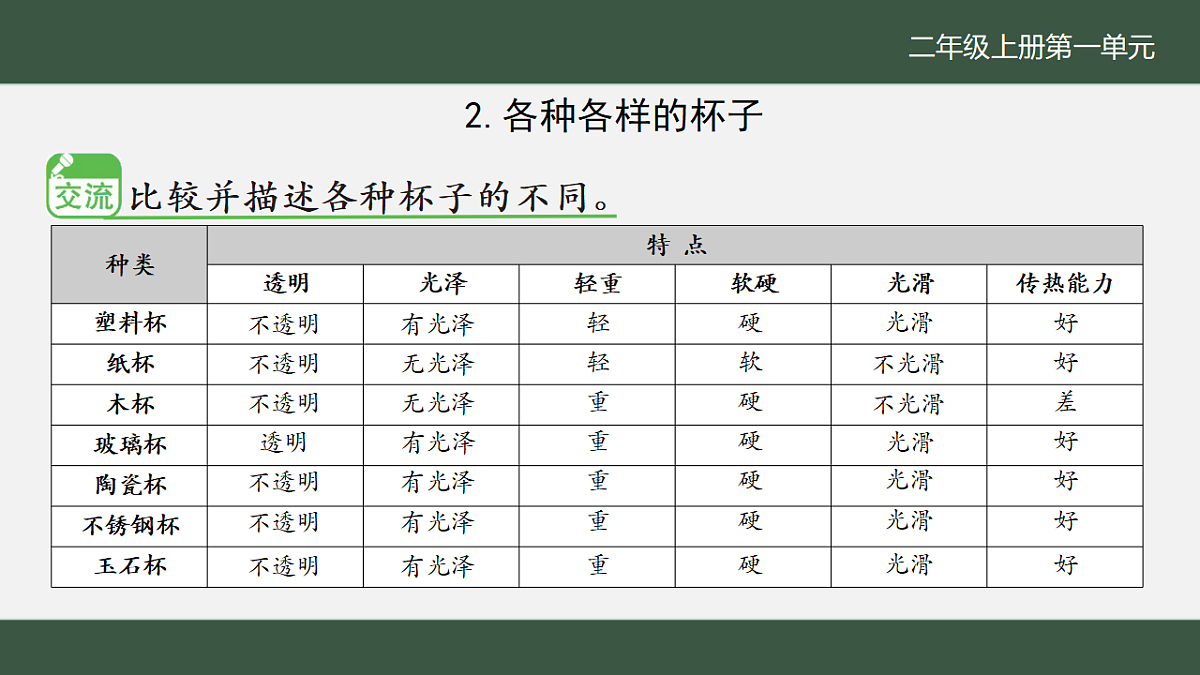The height and width of the screenshot is (675, 1200).
Task: Select the 不锈钢杯 row label
Action: [126, 524]
